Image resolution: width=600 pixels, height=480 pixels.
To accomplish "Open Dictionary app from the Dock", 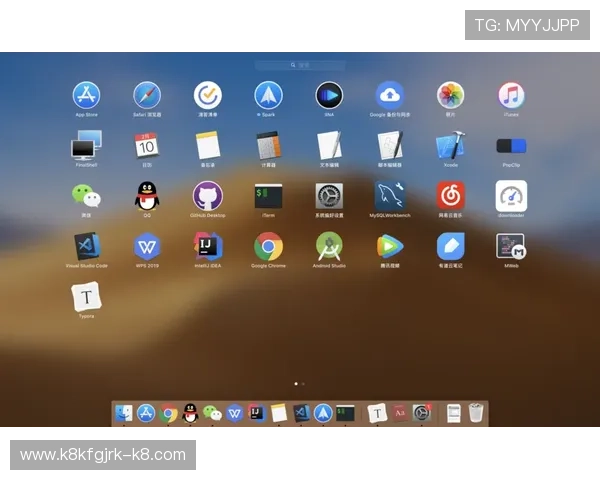I will [399, 413].
